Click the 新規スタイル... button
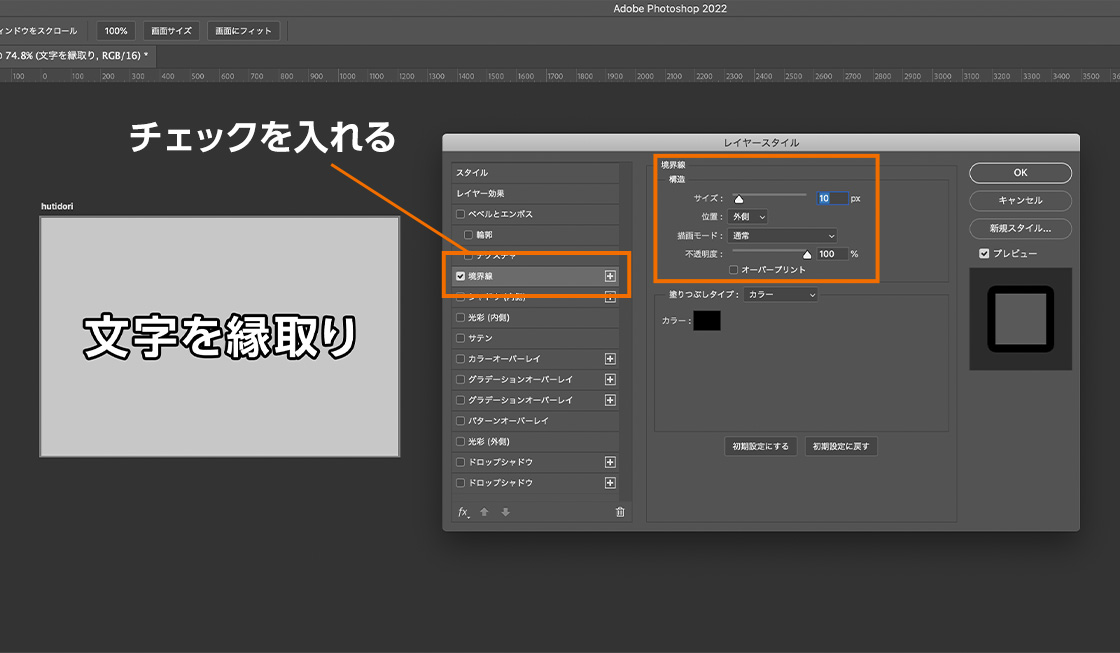Screen dimensions: 1120x653 pos(1020,228)
